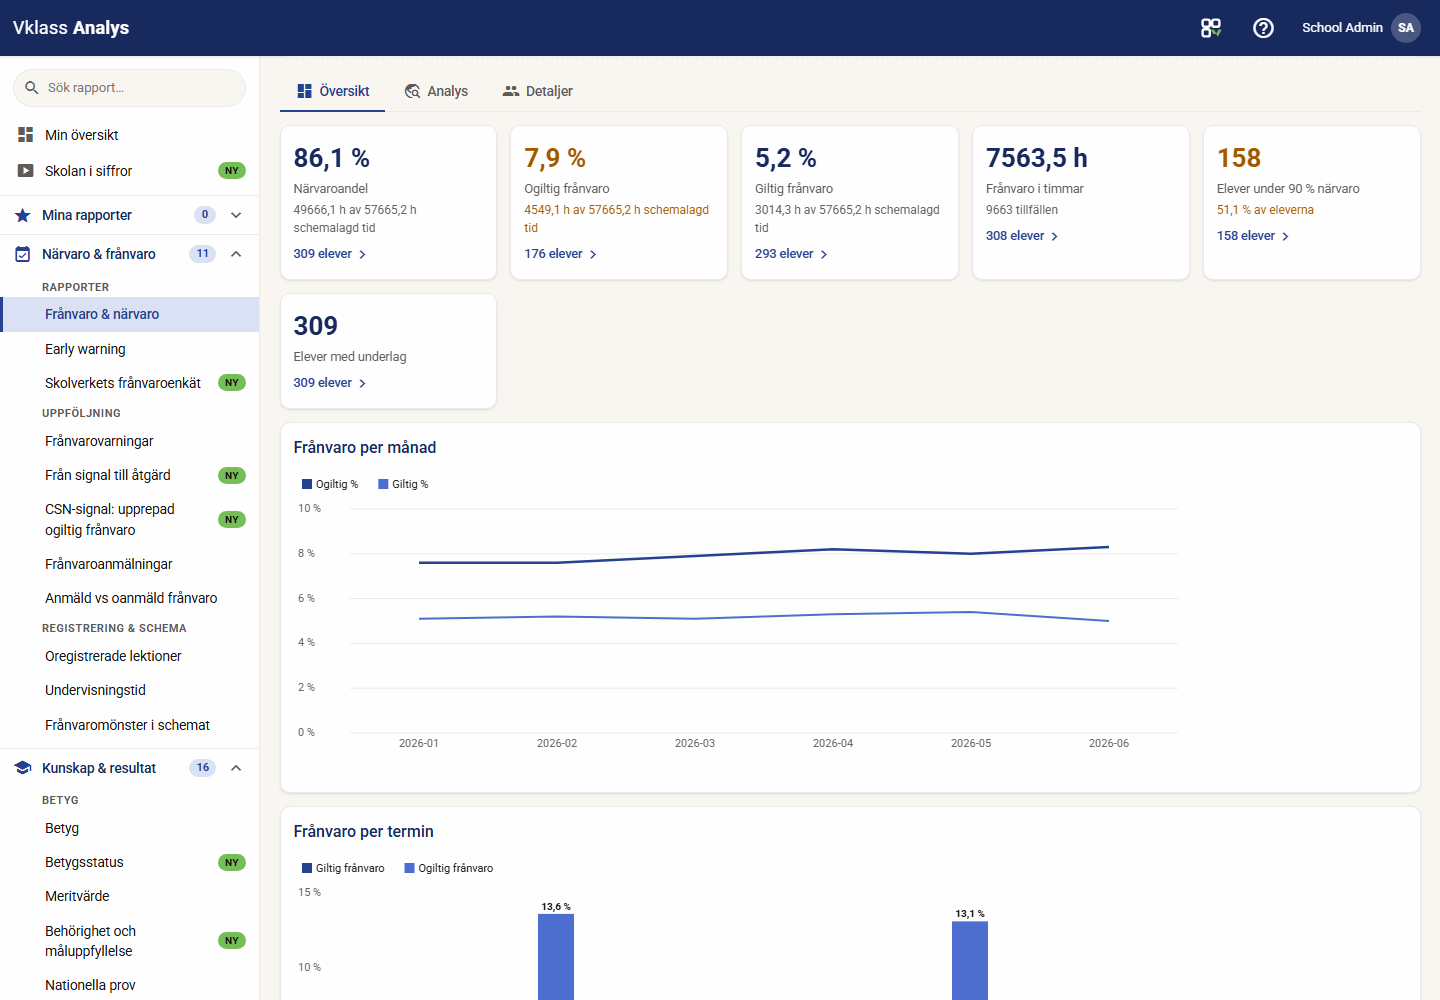Select the Översikt tab
This screenshot has width=1440, height=1000.
[x=333, y=91]
